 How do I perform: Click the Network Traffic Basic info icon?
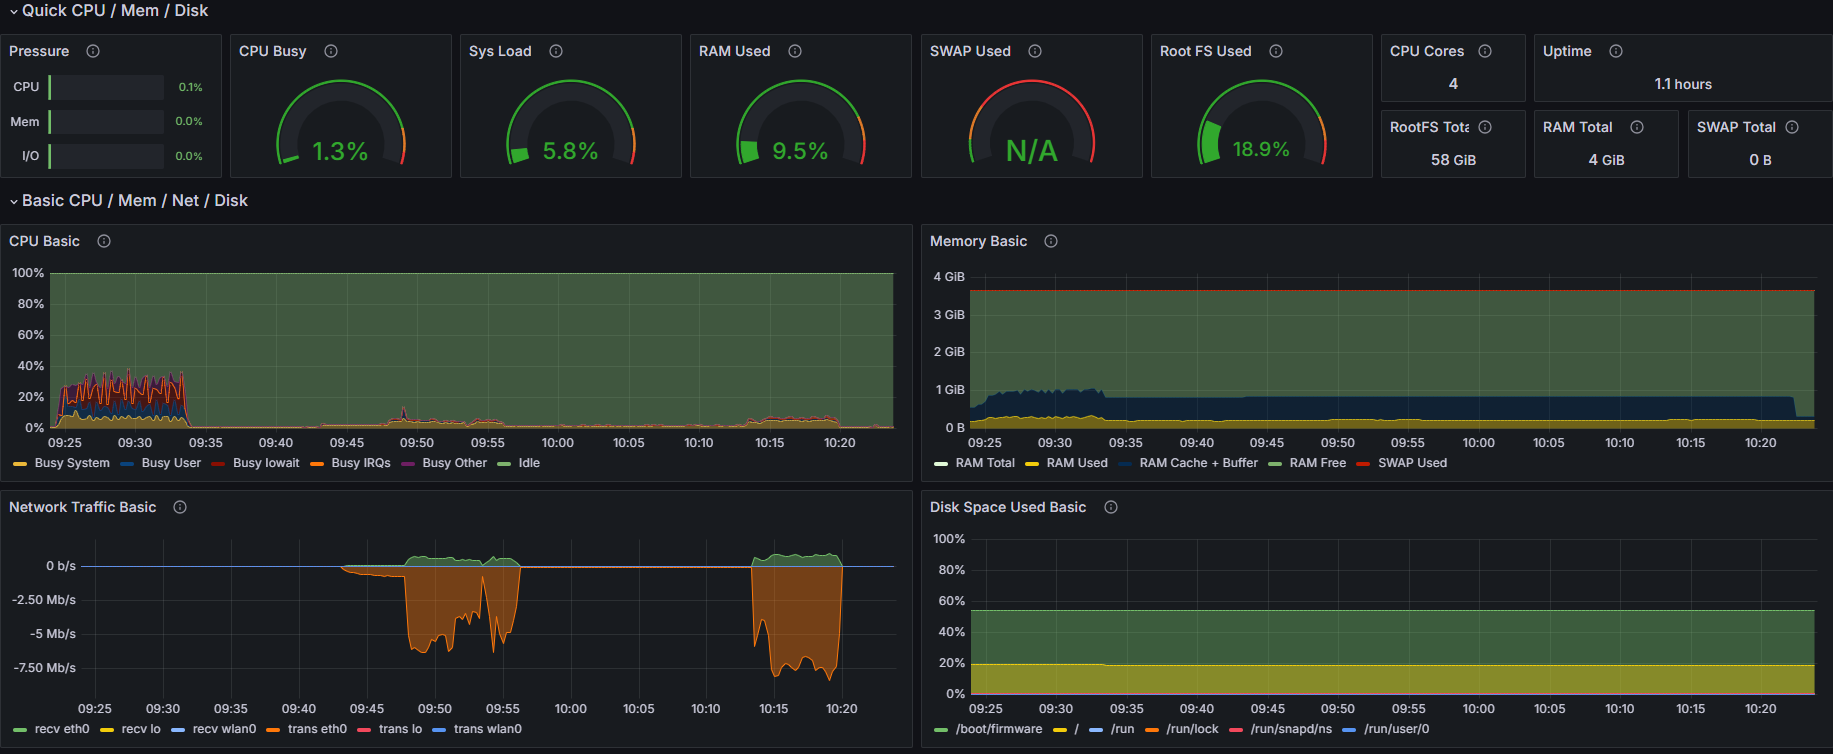coord(180,507)
